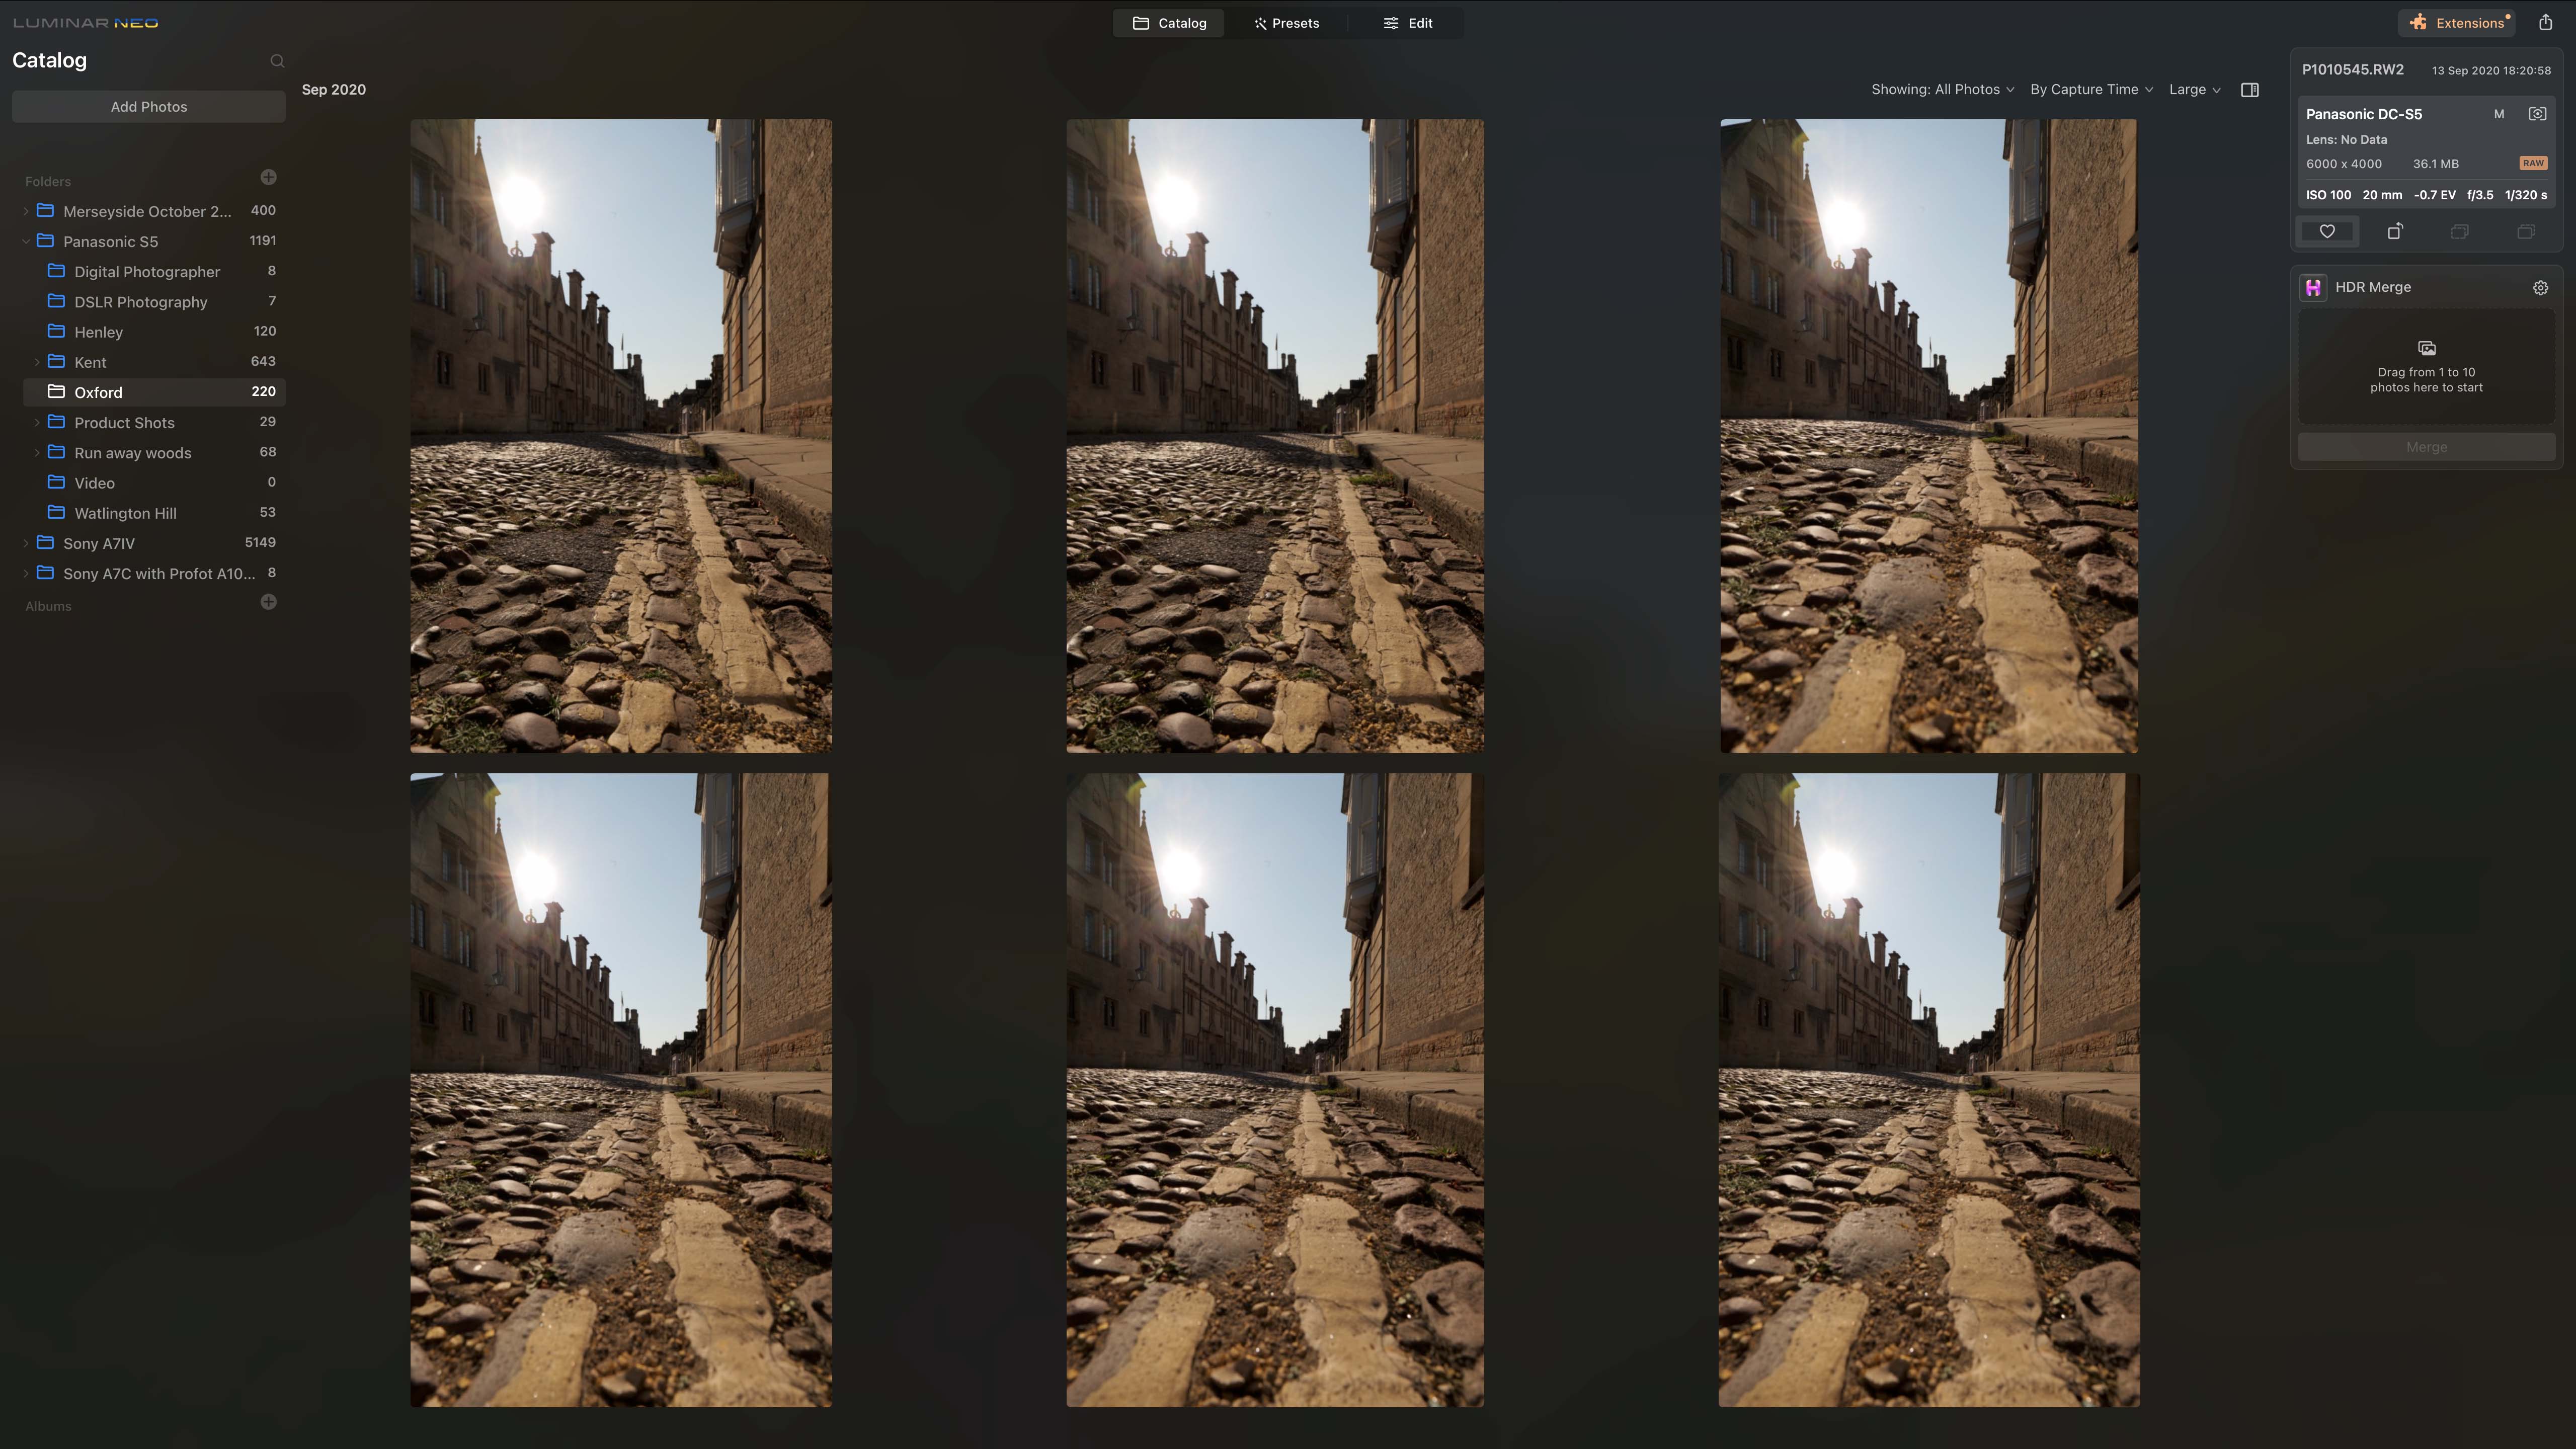Click the P1010545.RW2 file name
Image resolution: width=2576 pixels, height=1449 pixels.
2352,70
